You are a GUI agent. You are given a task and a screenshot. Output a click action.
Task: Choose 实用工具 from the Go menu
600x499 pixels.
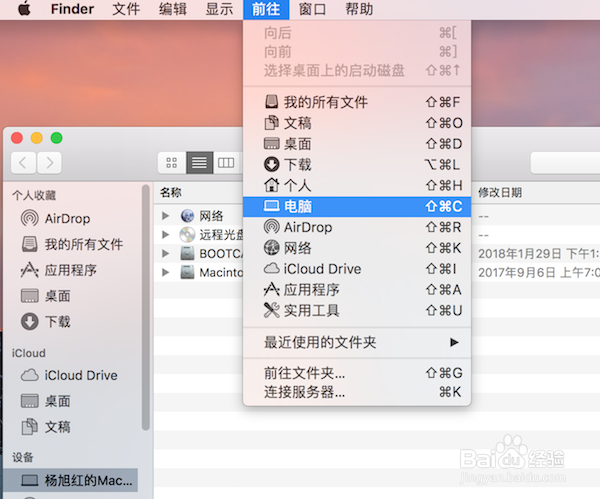pyautogui.click(x=357, y=310)
